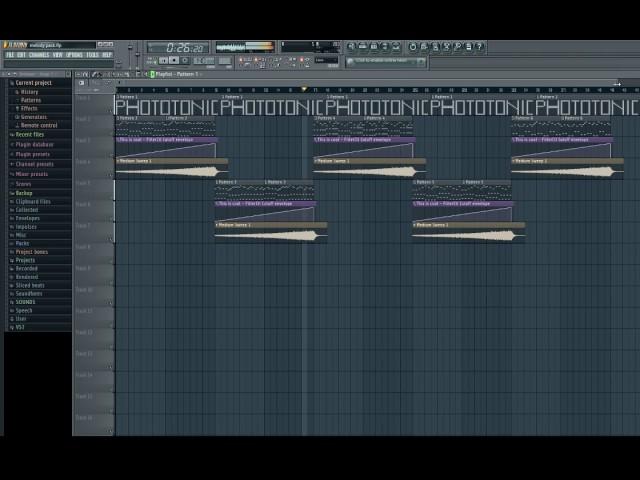Expand the Recent files browser folder
Viewport: 640px width, 480px height.
(29, 134)
